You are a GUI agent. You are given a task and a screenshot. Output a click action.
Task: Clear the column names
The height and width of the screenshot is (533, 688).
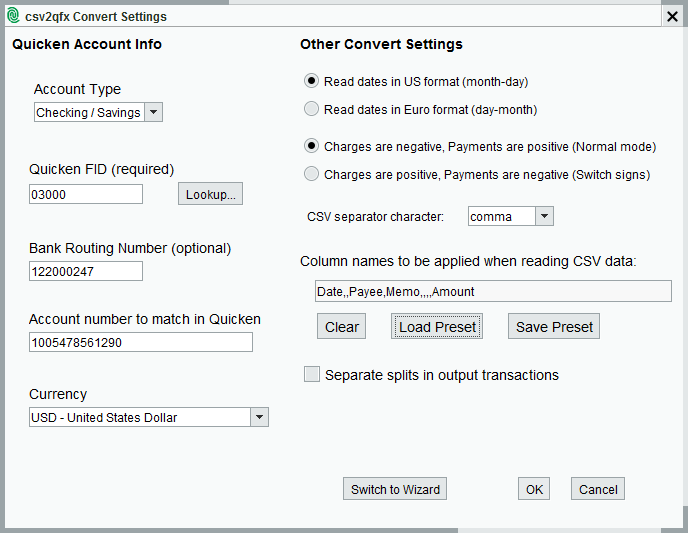pyautogui.click(x=341, y=326)
